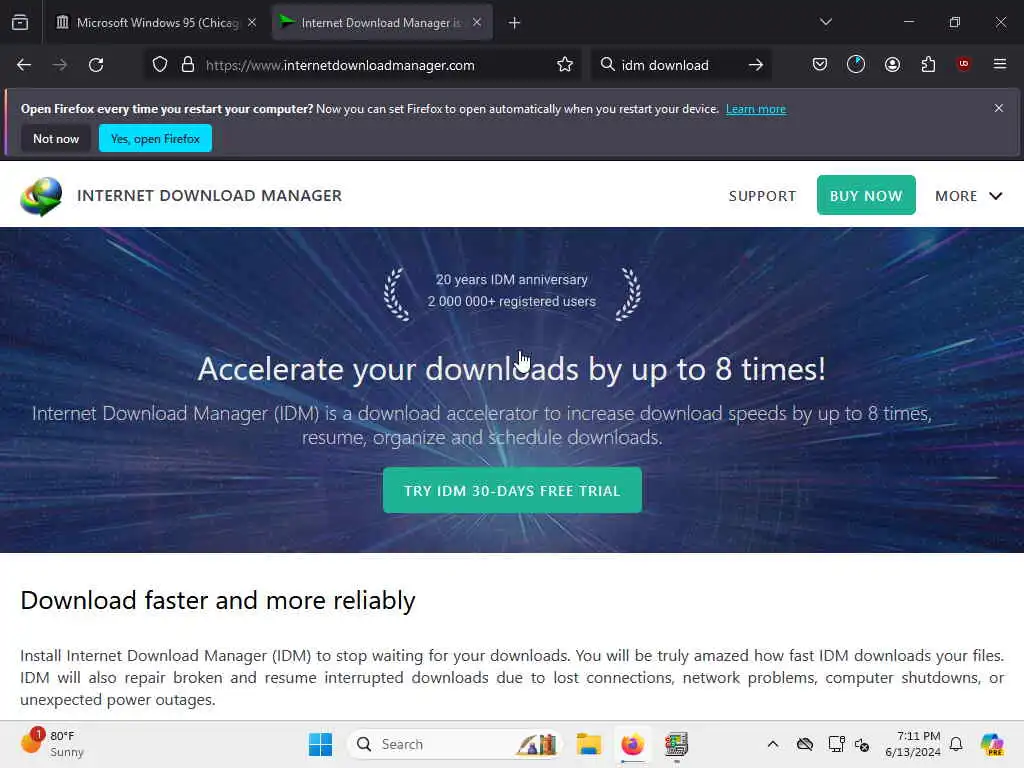The image size is (1024, 768).
Task: Click Yes, open Firefox button
Action: pyautogui.click(x=155, y=138)
